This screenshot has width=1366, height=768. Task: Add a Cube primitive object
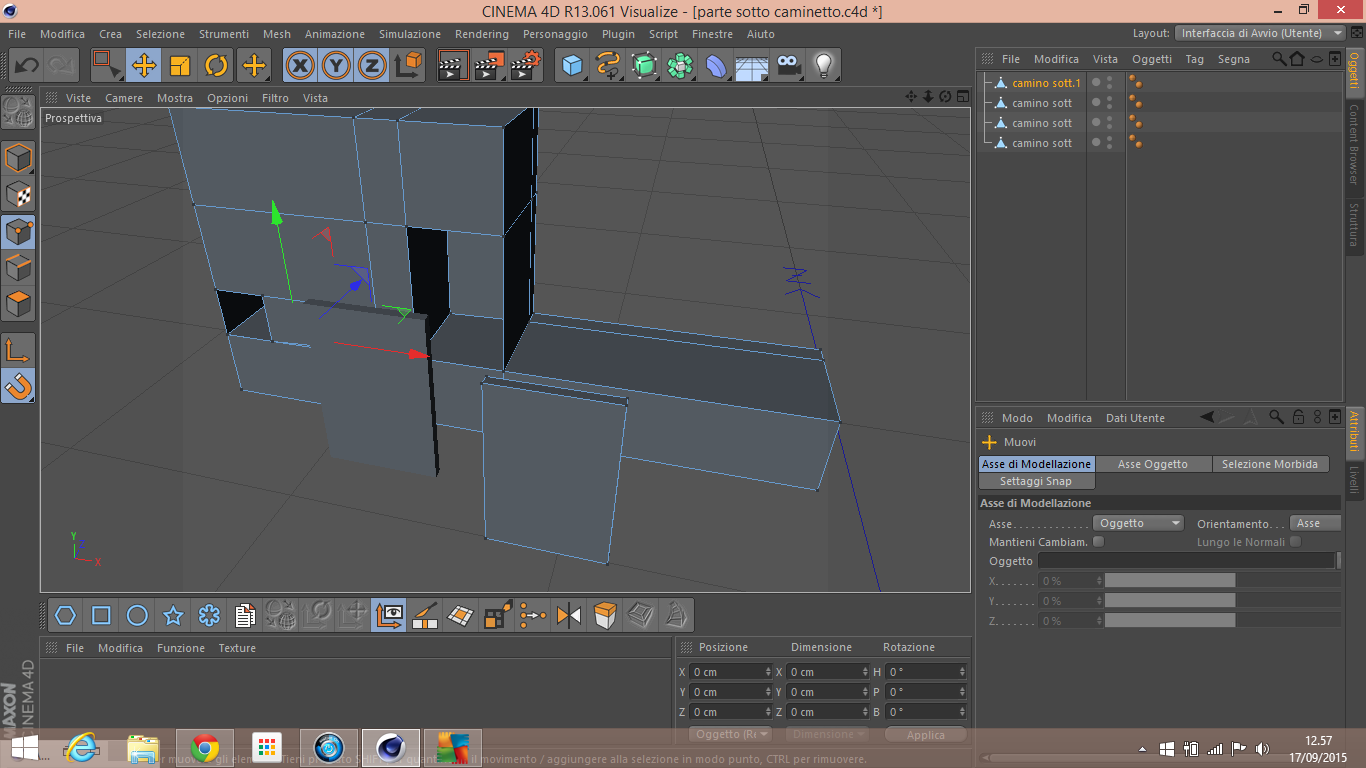pyautogui.click(x=572, y=66)
